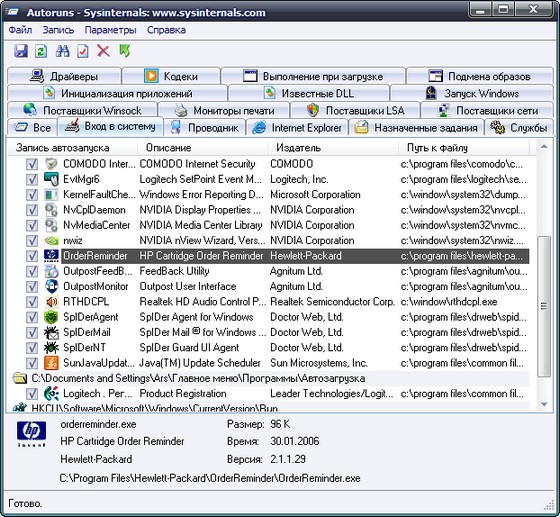Uncheck the EvtMgr6 entry checkbox
The height and width of the screenshot is (517, 560).
[32, 180]
